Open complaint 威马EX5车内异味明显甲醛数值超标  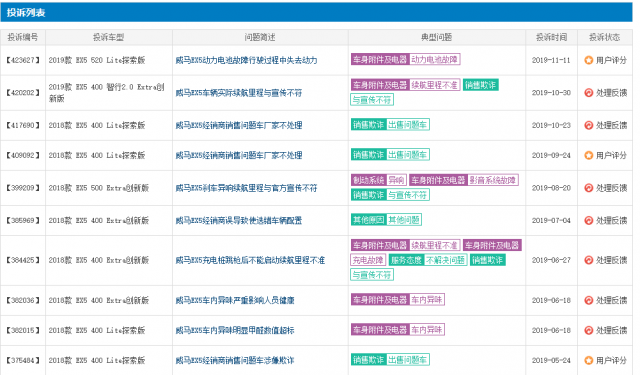tap(235, 331)
